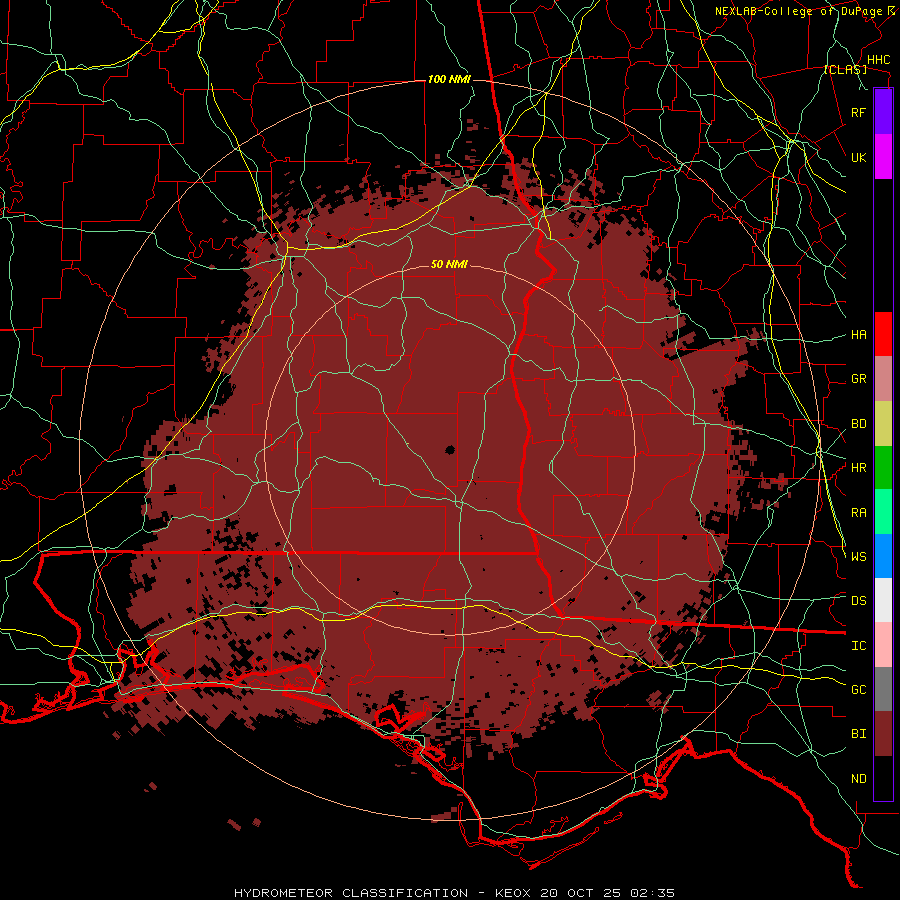Viewport: 900px width, 900px height.
Task: Click the HA legend label
Action: pyautogui.click(x=858, y=334)
